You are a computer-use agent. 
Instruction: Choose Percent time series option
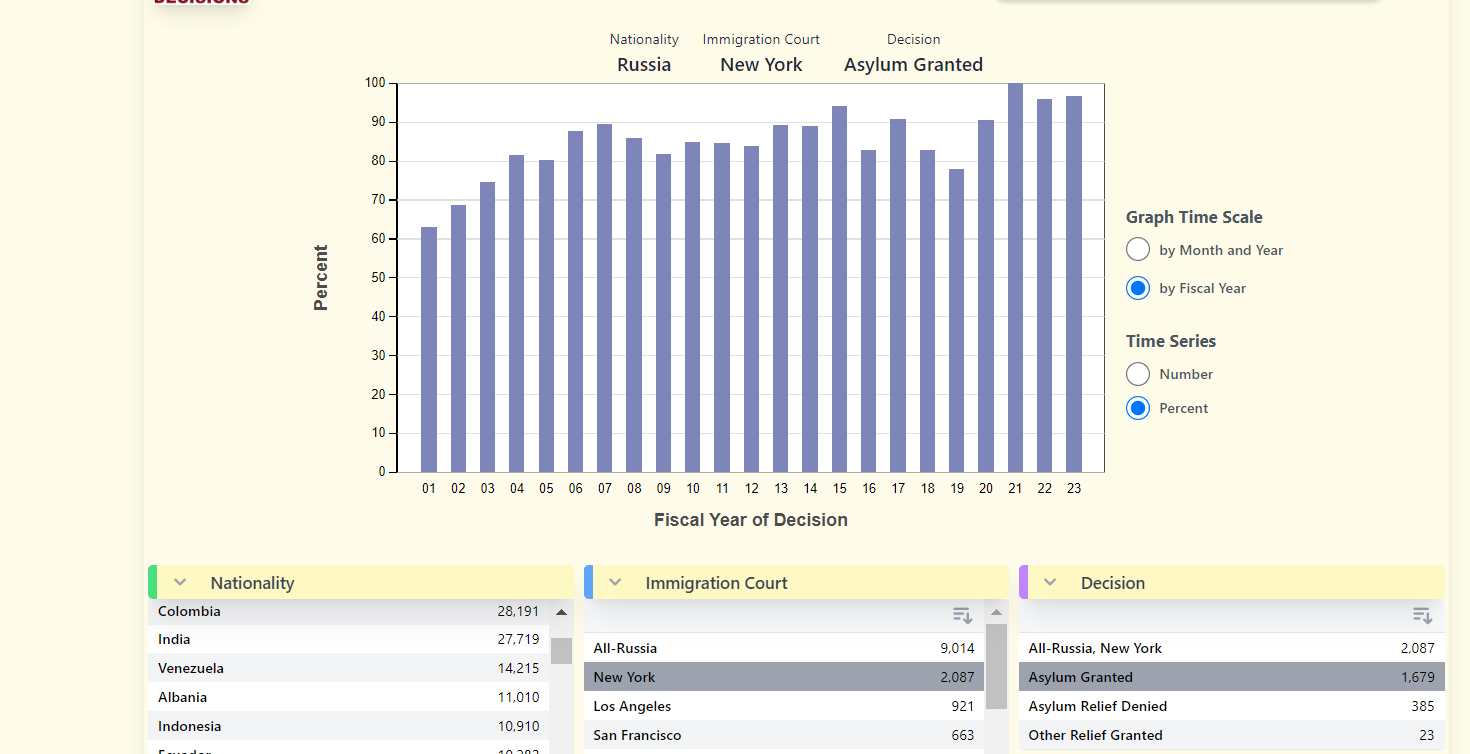1138,408
